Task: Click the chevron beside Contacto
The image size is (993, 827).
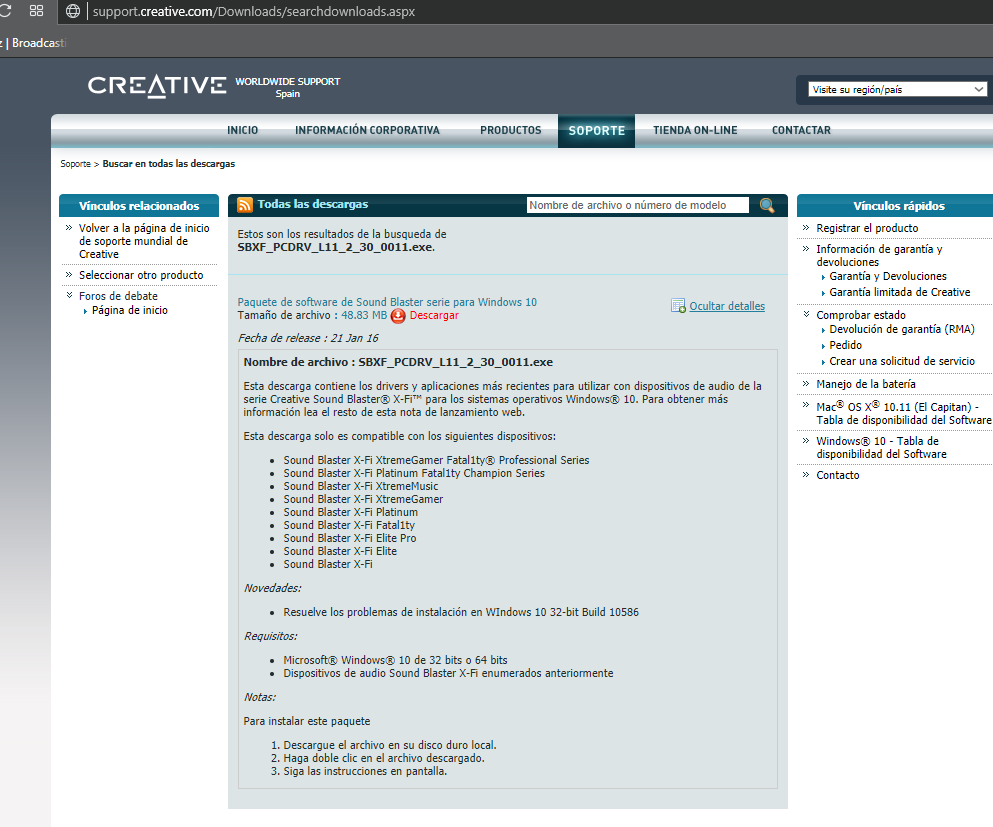Action: (x=806, y=474)
